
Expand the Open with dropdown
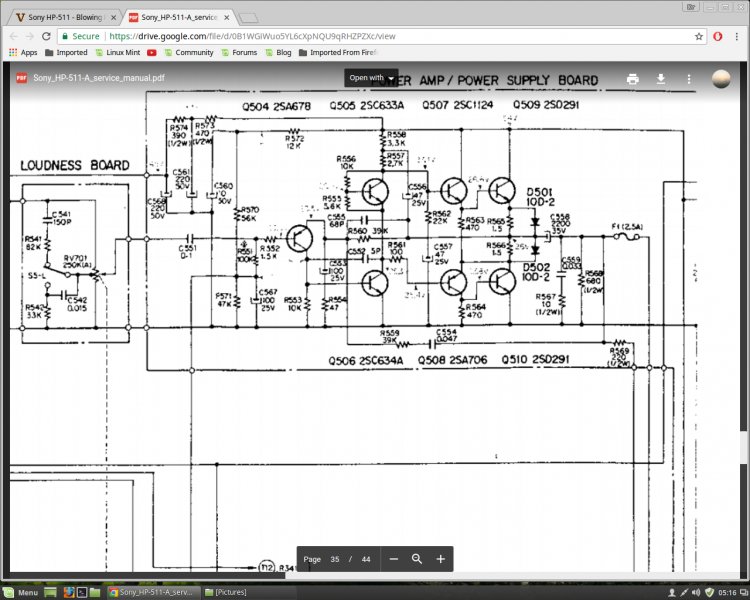(371, 77)
